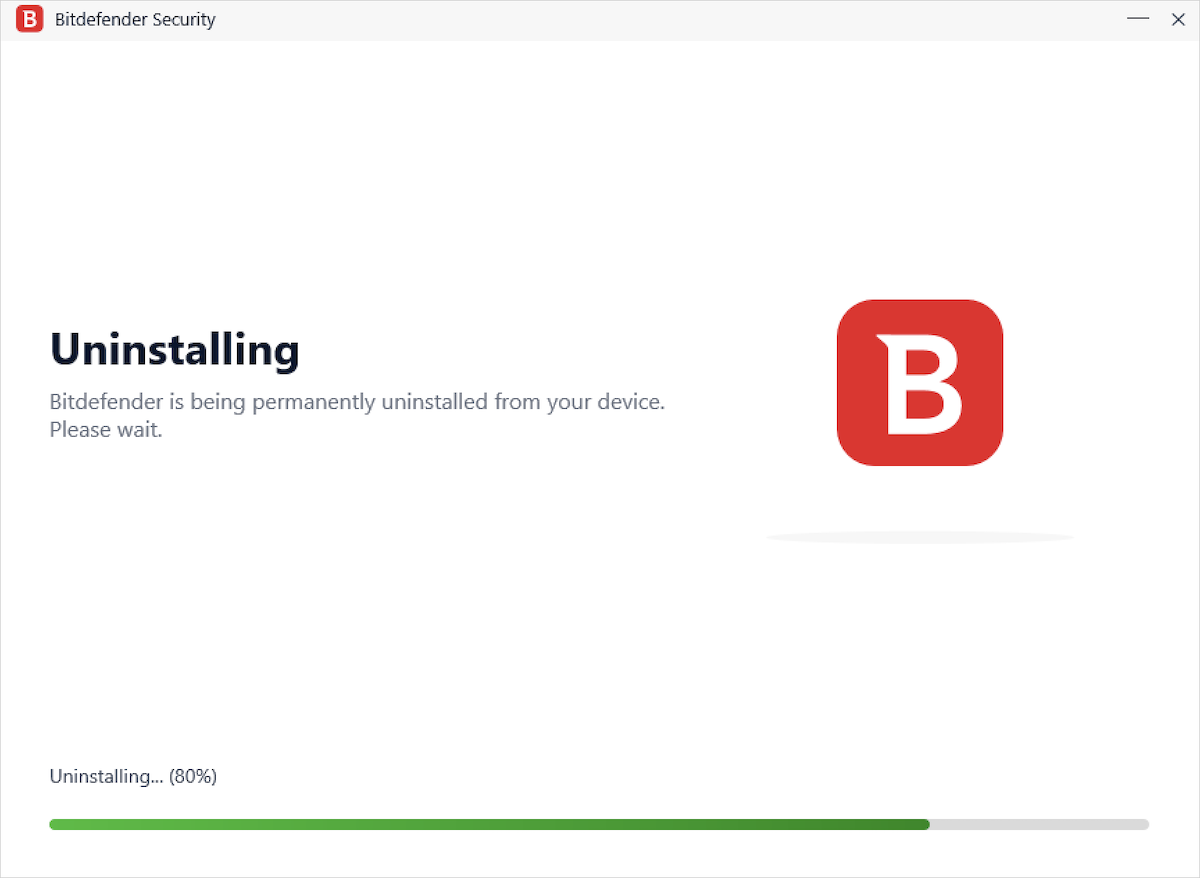1200x878 pixels.
Task: Close the Bitdefender Security window
Action: [x=1178, y=19]
